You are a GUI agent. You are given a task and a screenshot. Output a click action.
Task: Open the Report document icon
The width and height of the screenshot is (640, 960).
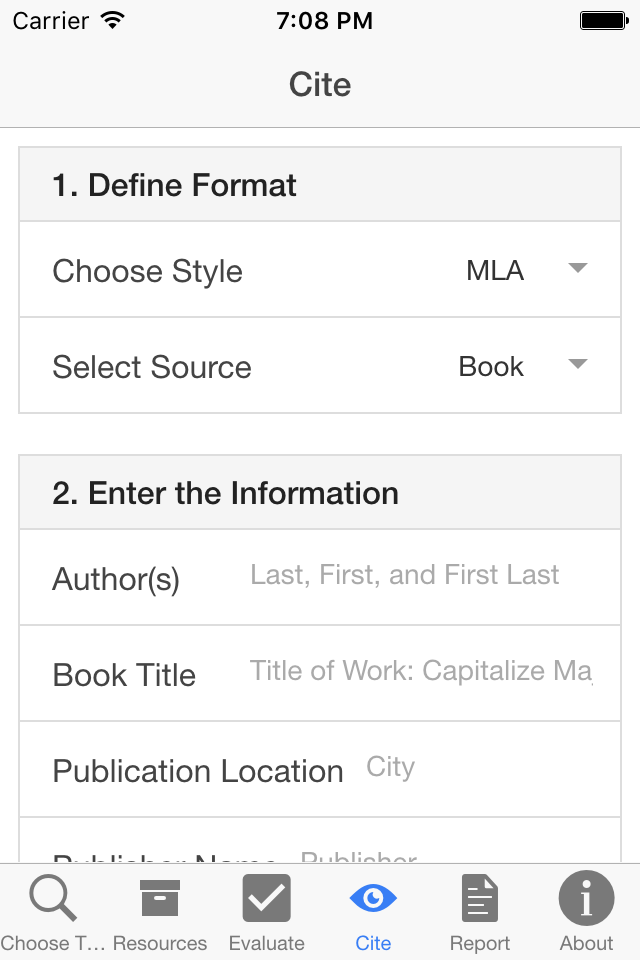480,897
